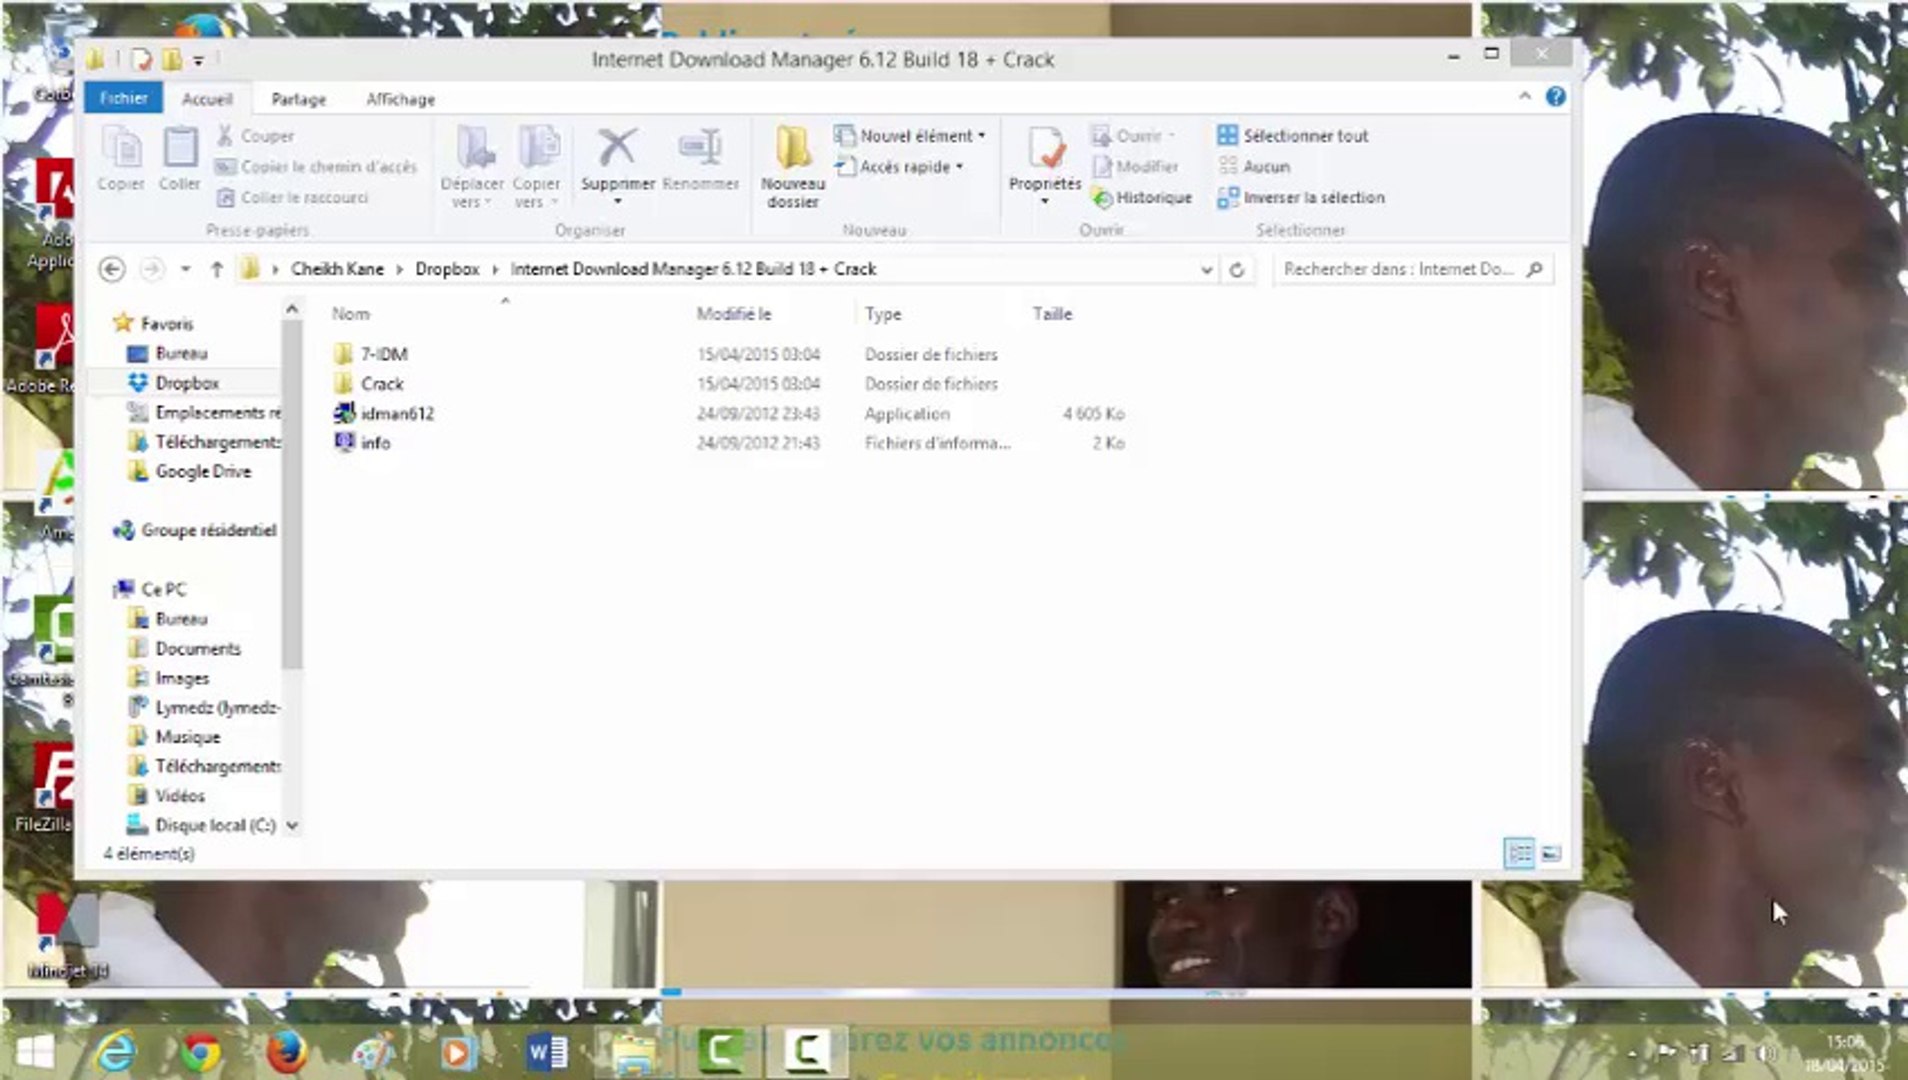Screen dimensions: 1908x1080
Task: Create folder with Nouveau dossier icon
Action: pyautogui.click(x=793, y=147)
